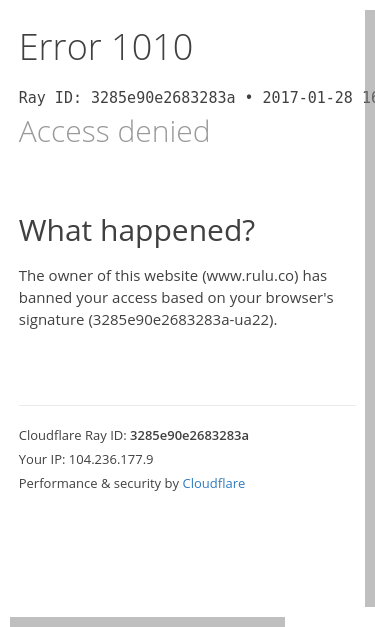Open the Cloudflare link
The height and width of the screenshot is (627, 375).
213,483
